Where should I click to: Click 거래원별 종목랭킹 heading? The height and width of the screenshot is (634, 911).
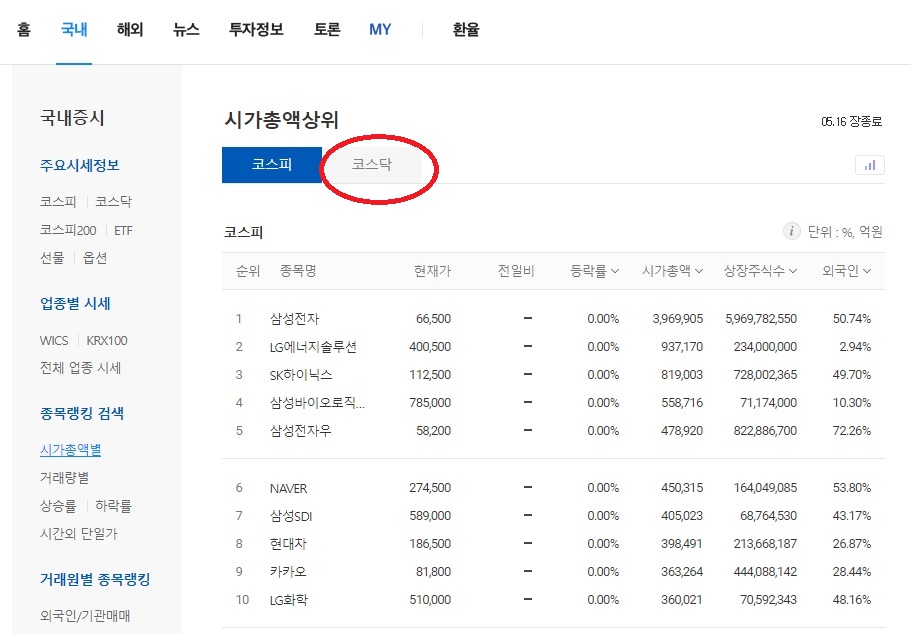point(95,579)
